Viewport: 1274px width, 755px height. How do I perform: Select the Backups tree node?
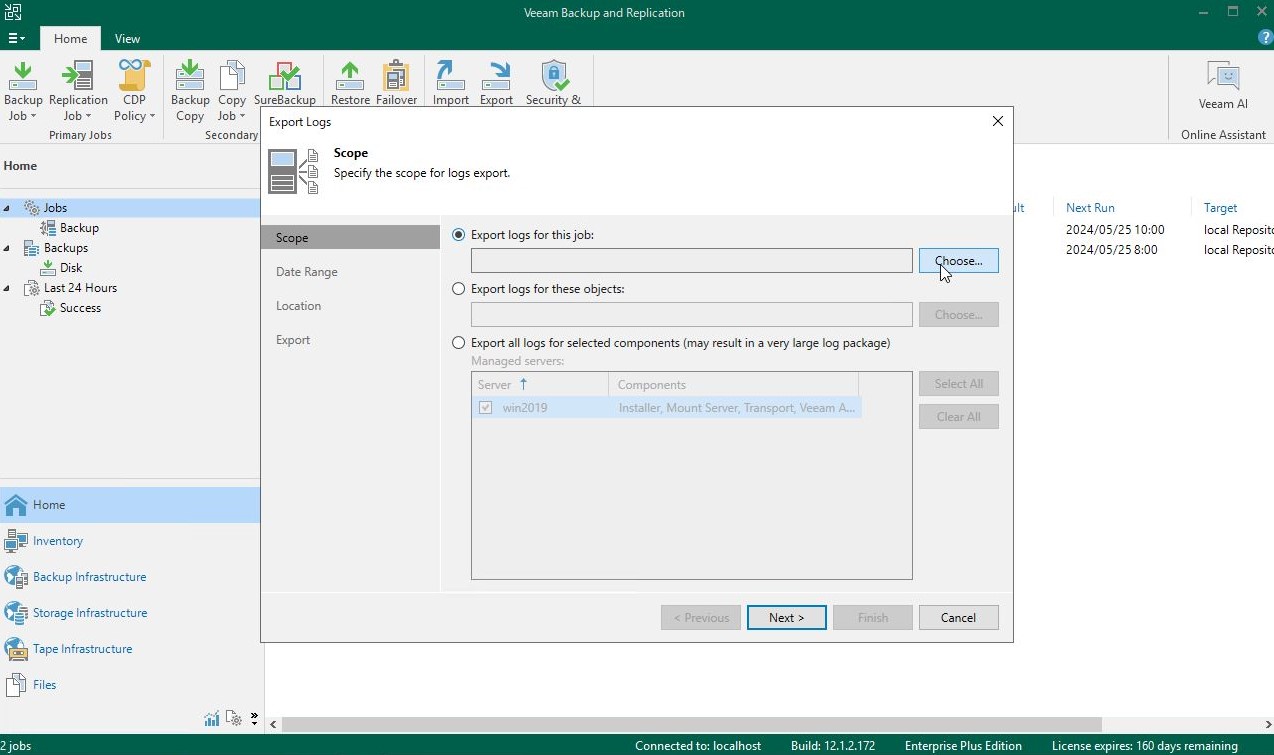click(66, 248)
